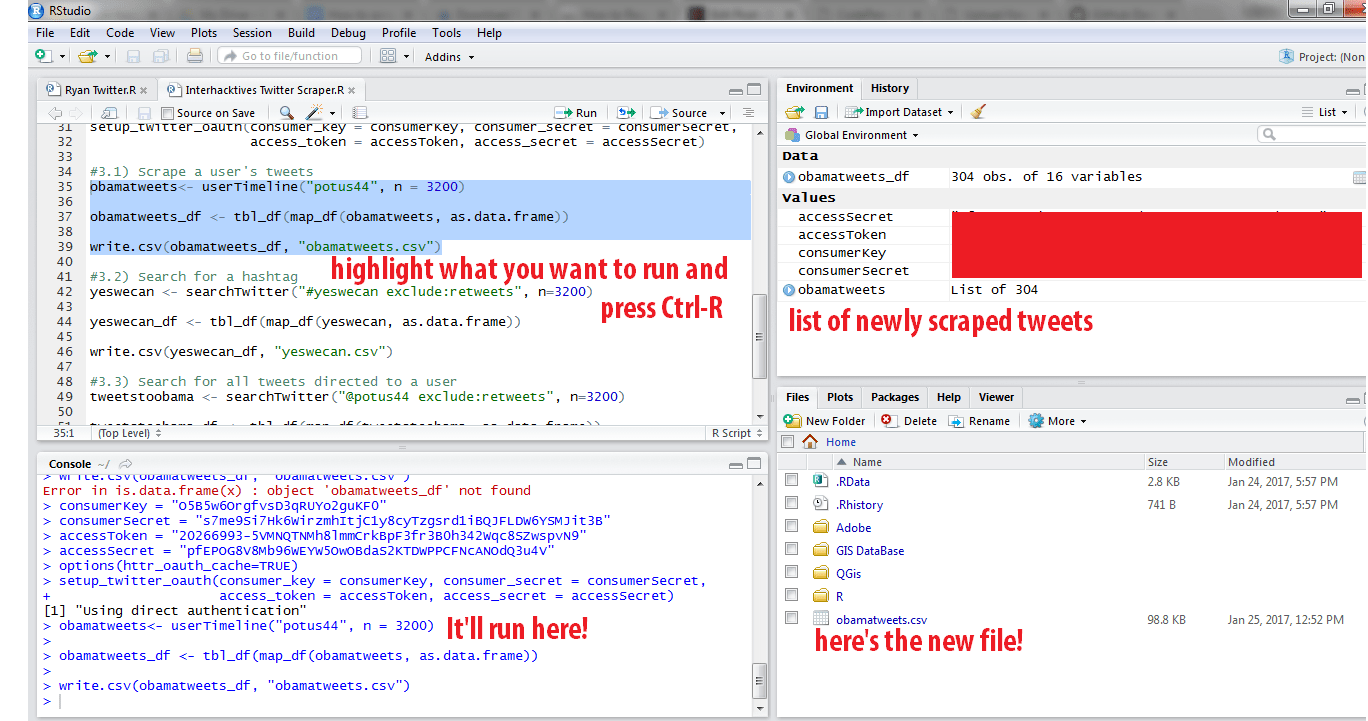
Task: Go back with the source navigation arrow
Action: pyautogui.click(x=55, y=113)
